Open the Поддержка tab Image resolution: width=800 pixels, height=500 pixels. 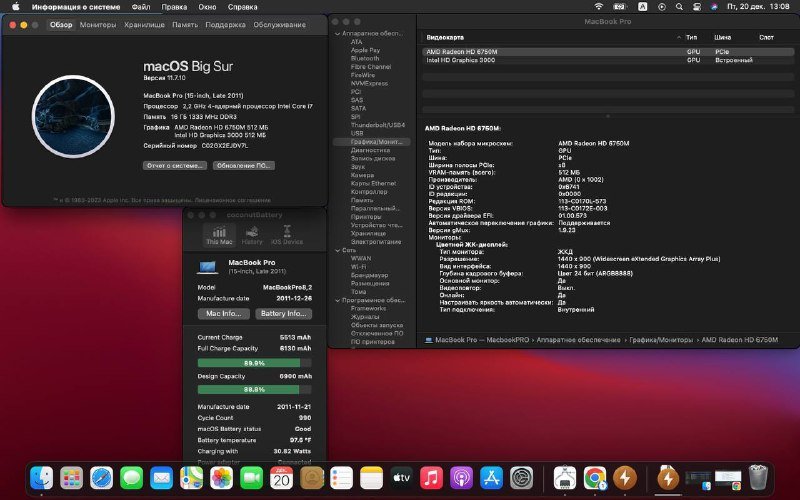pyautogui.click(x=225, y=24)
